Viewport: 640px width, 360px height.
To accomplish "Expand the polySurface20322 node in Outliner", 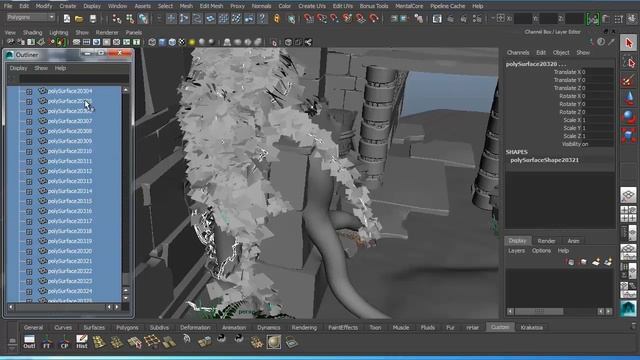I will coord(29,271).
